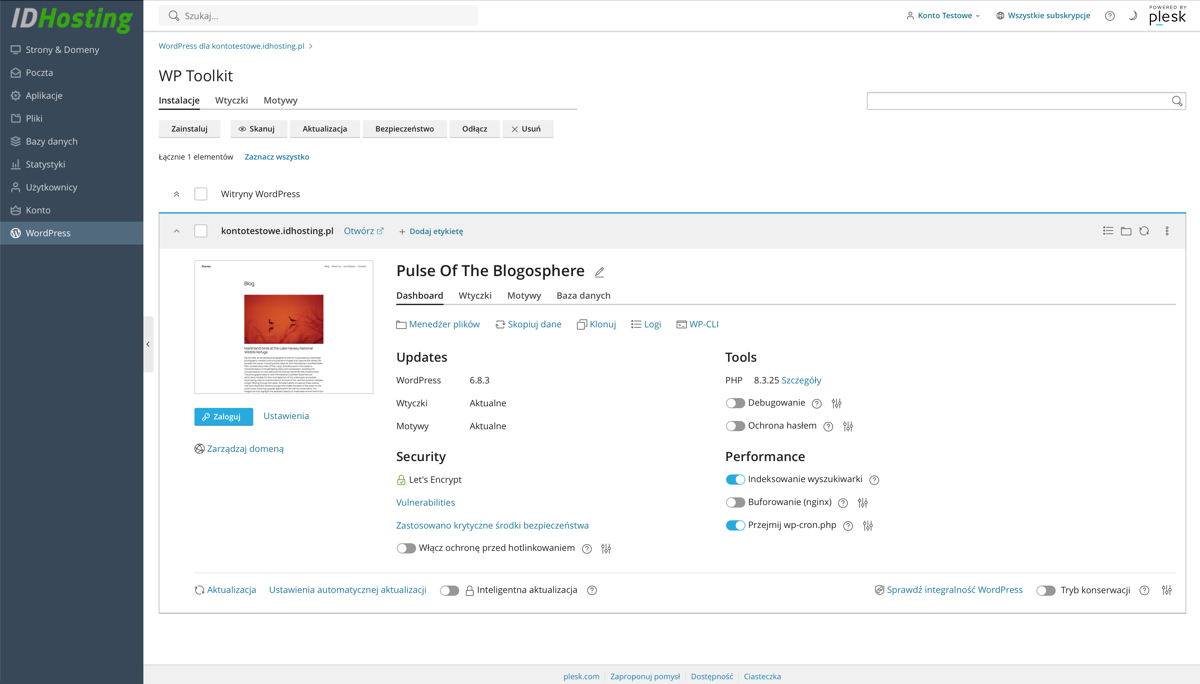The image size is (1200, 684).
Task: Open the Vulnerabilities link
Action: click(425, 503)
